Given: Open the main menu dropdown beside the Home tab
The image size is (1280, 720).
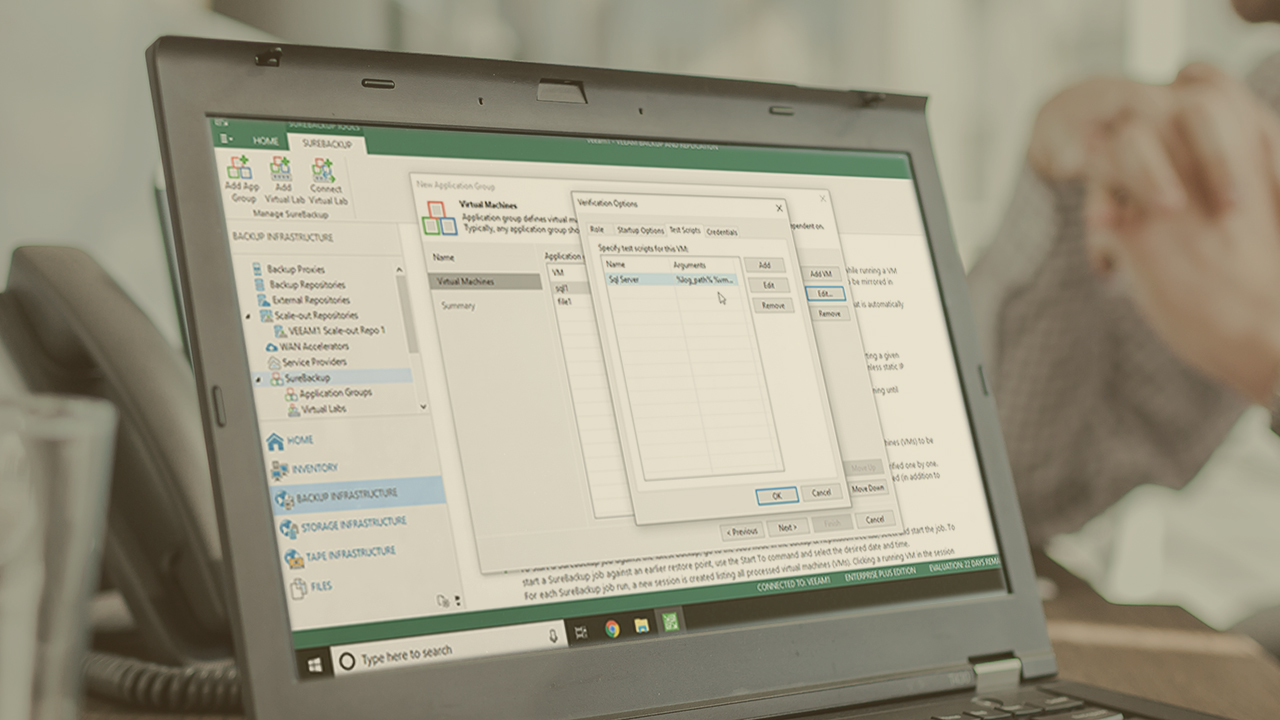Looking at the screenshot, I should coord(226,138).
